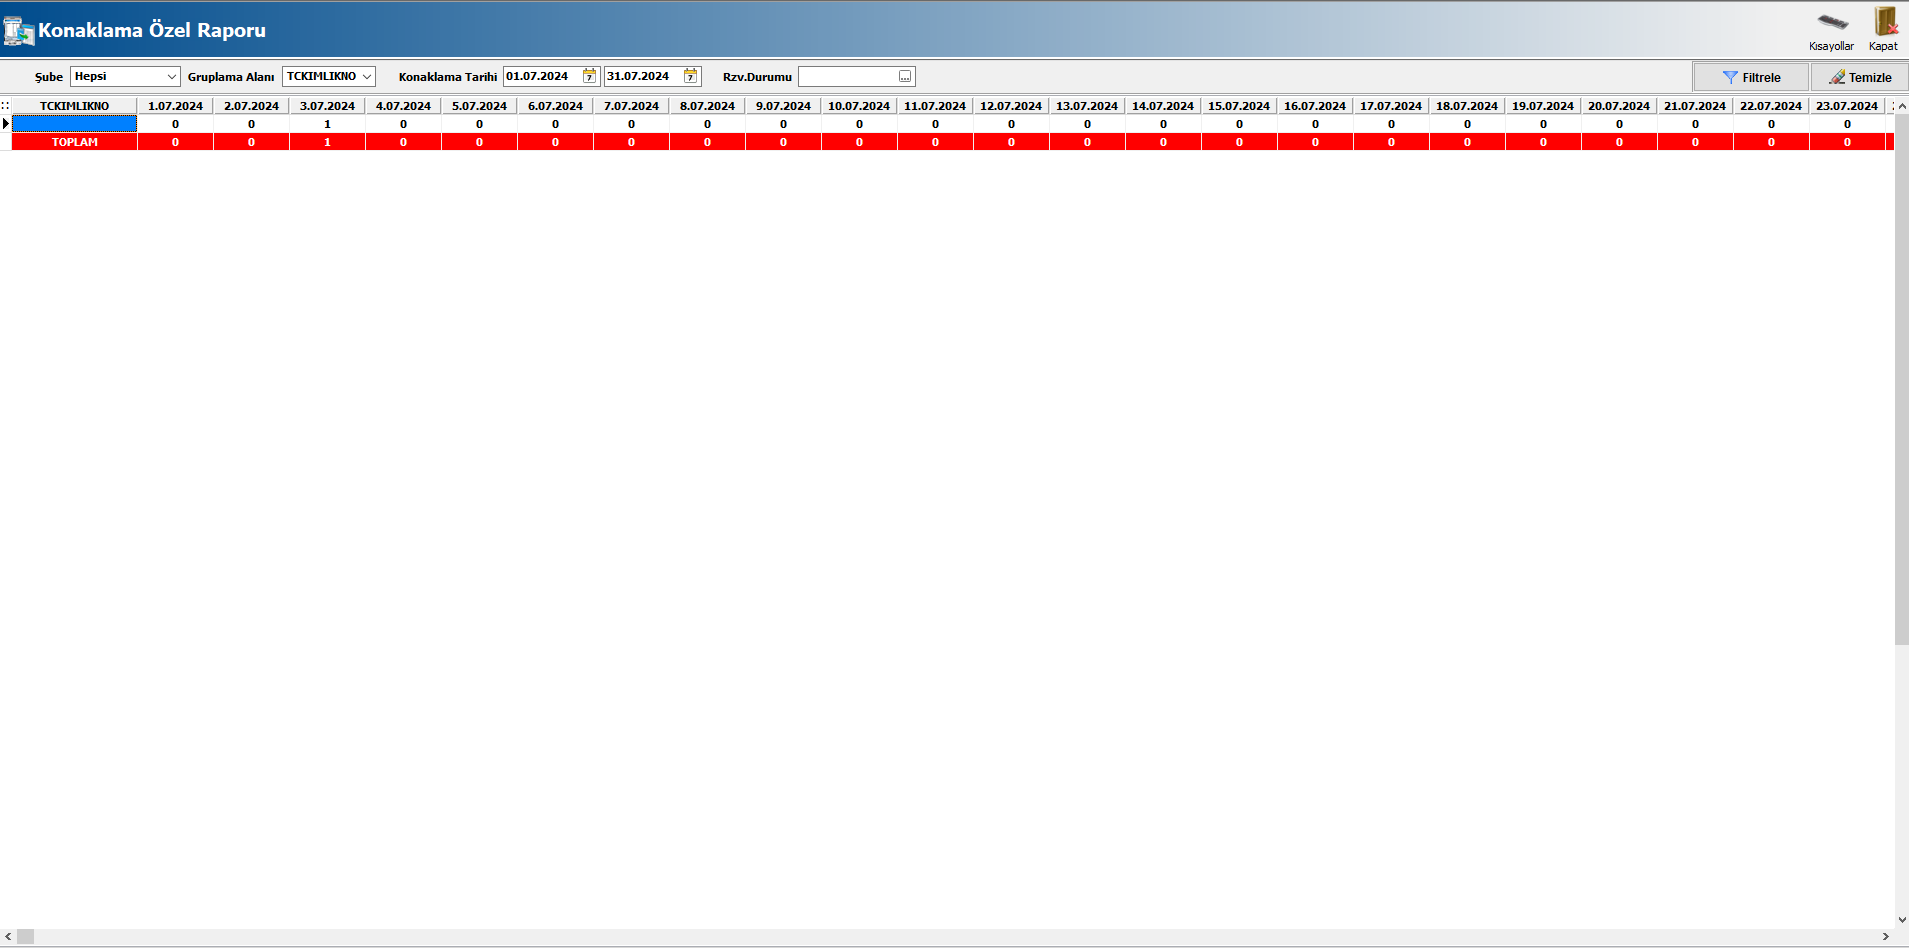Edit end date field 31.07.2024
1909x948 pixels.
pos(643,76)
